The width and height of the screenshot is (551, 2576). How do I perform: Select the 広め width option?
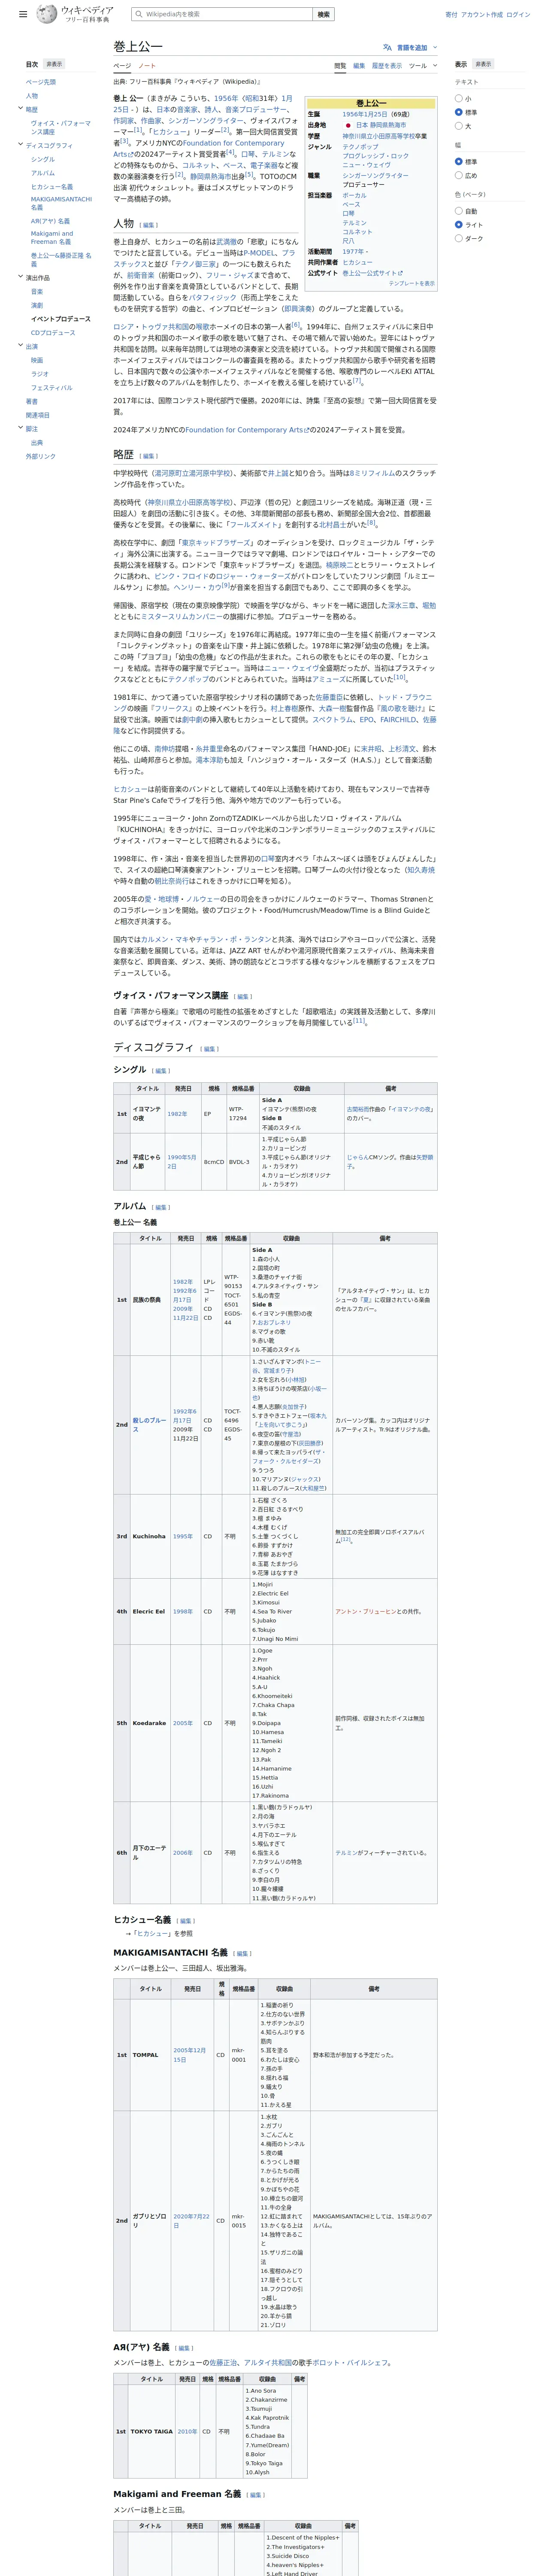(x=459, y=175)
